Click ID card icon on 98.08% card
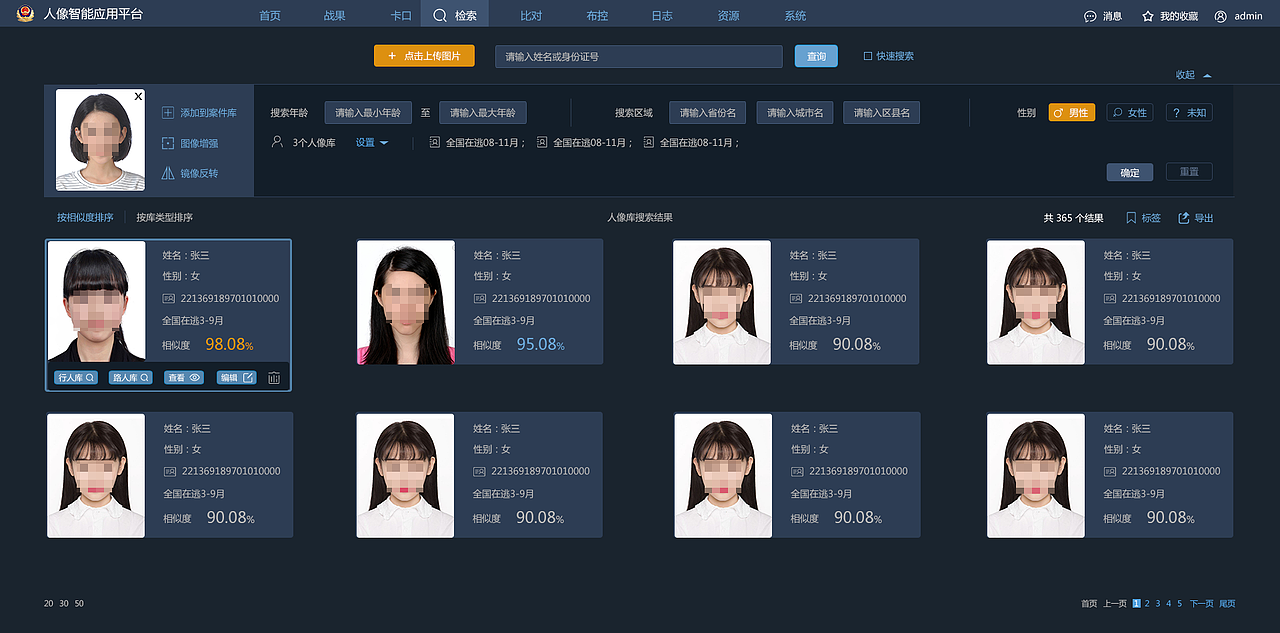Image resolution: width=1280 pixels, height=633 pixels. (168, 298)
